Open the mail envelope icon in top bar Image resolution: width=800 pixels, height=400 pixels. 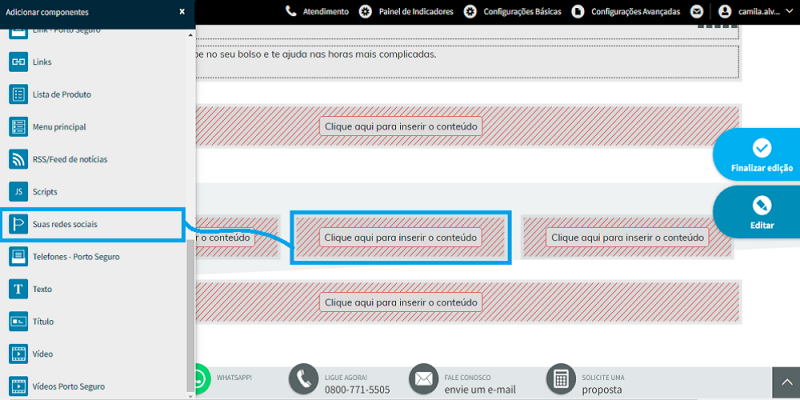click(696, 11)
